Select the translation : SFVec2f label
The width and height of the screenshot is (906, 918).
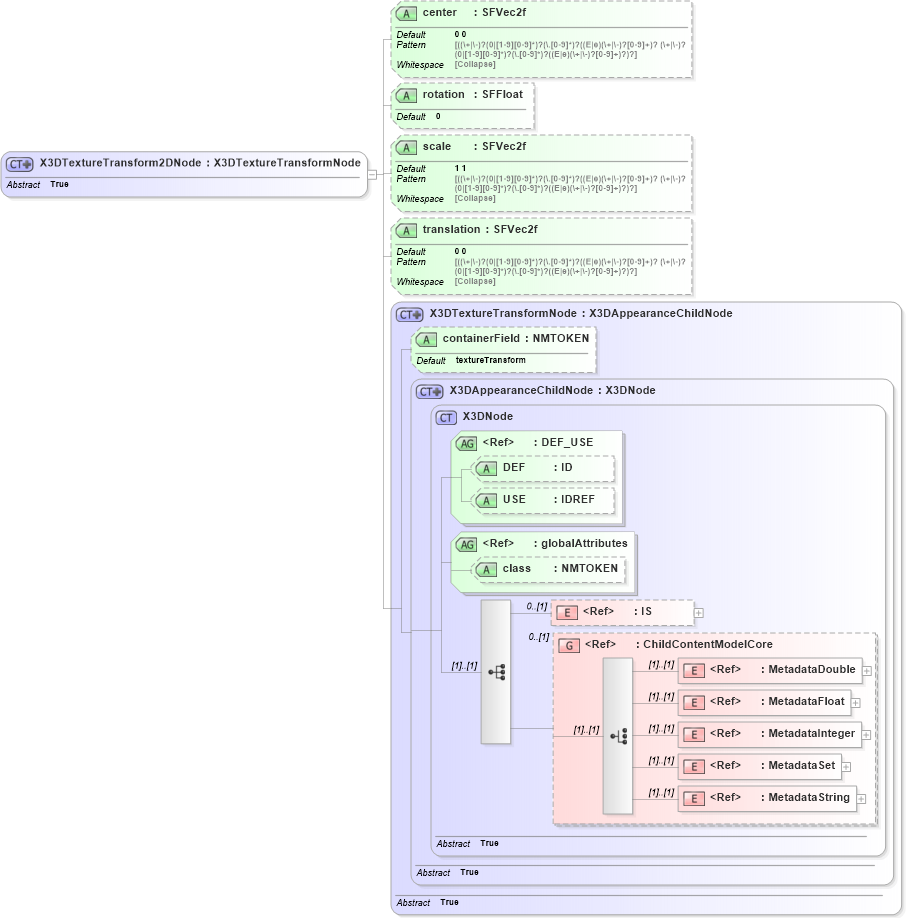pyautogui.click(x=480, y=230)
